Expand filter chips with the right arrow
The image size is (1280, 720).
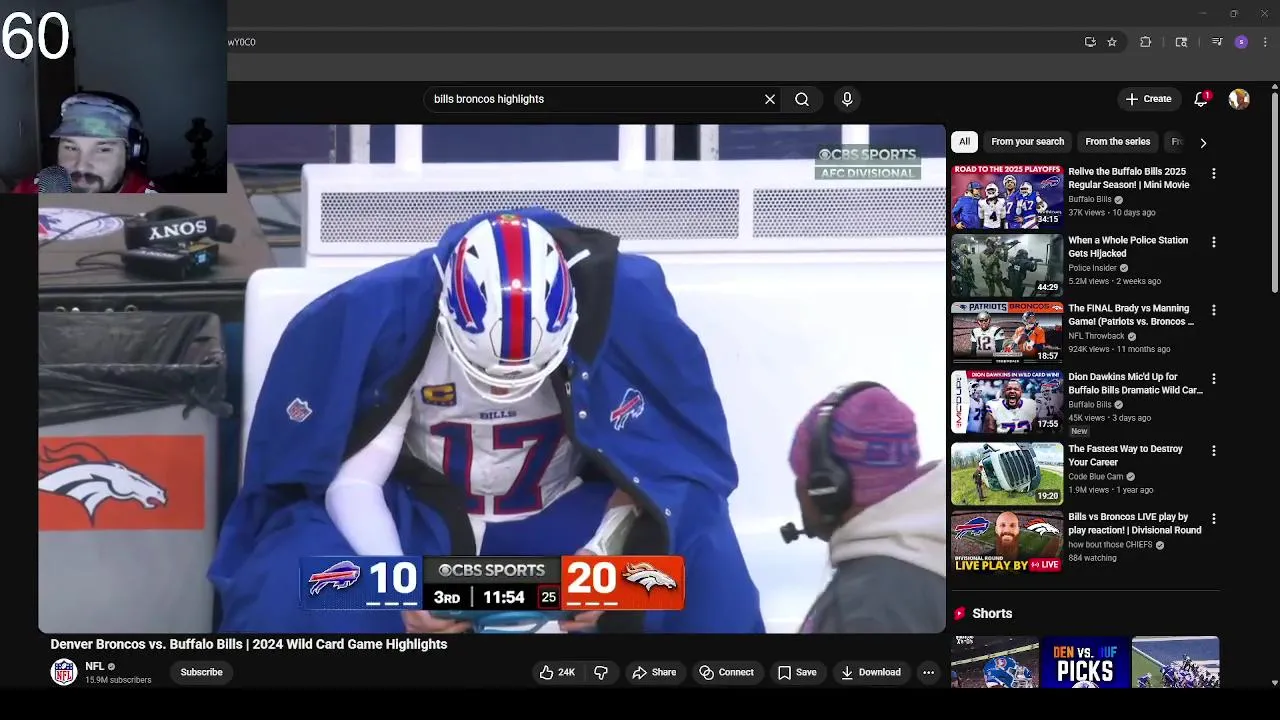tap(1203, 142)
